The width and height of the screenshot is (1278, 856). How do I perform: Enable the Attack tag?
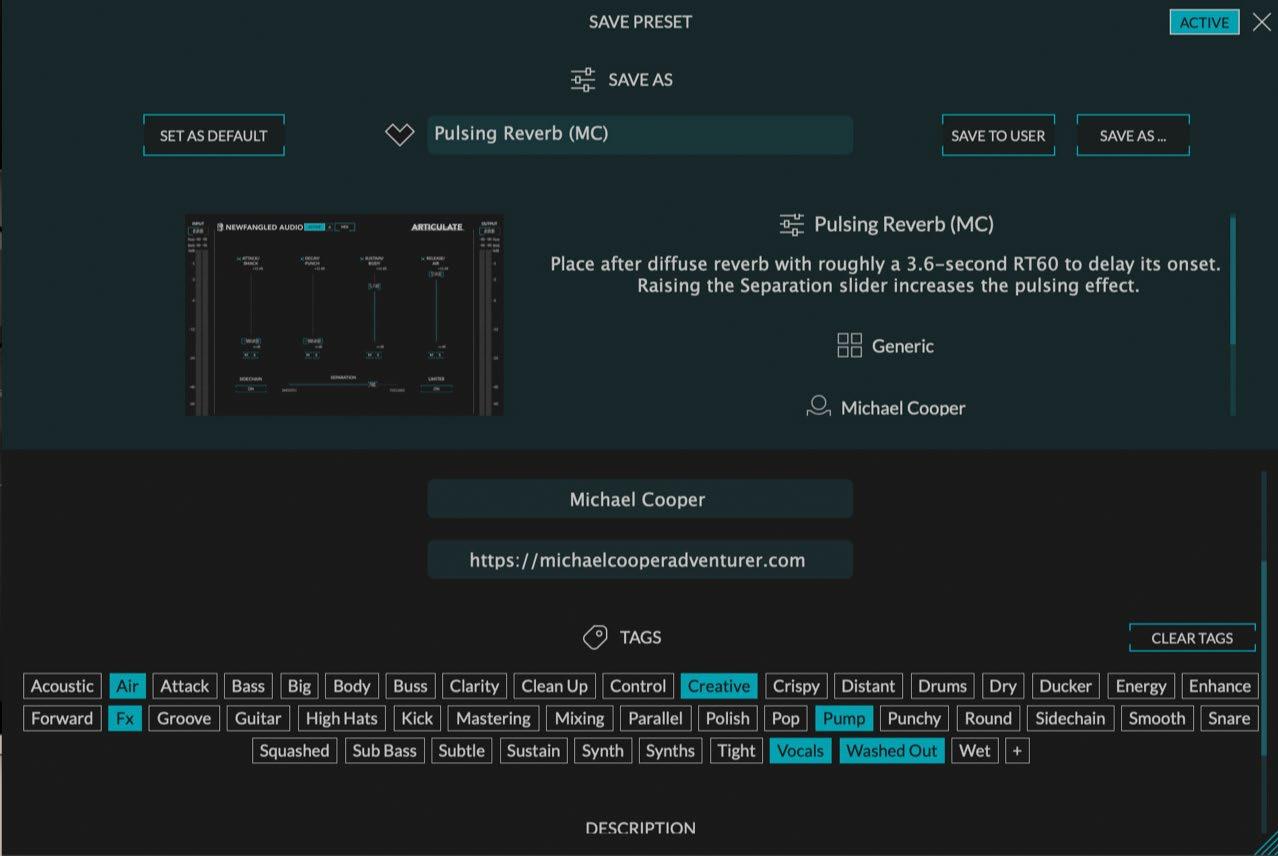click(x=185, y=686)
